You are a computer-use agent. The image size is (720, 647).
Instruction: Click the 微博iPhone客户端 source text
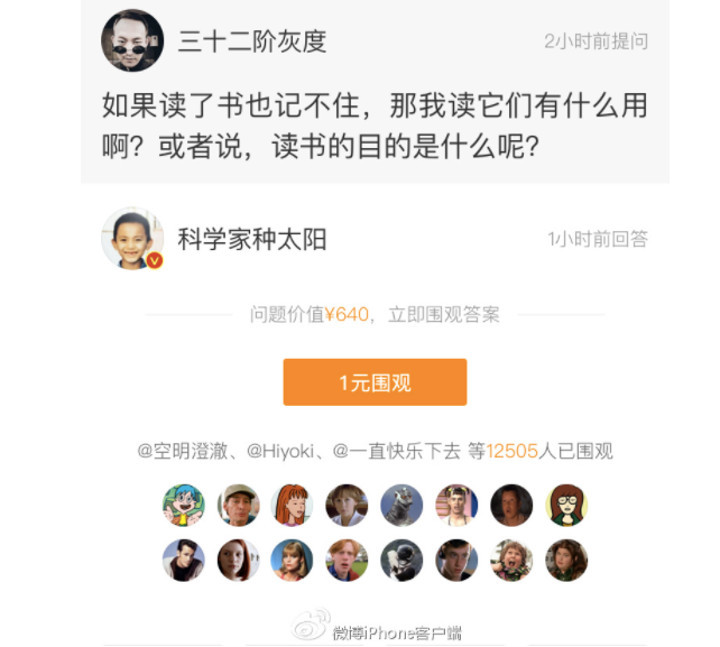(x=397, y=633)
